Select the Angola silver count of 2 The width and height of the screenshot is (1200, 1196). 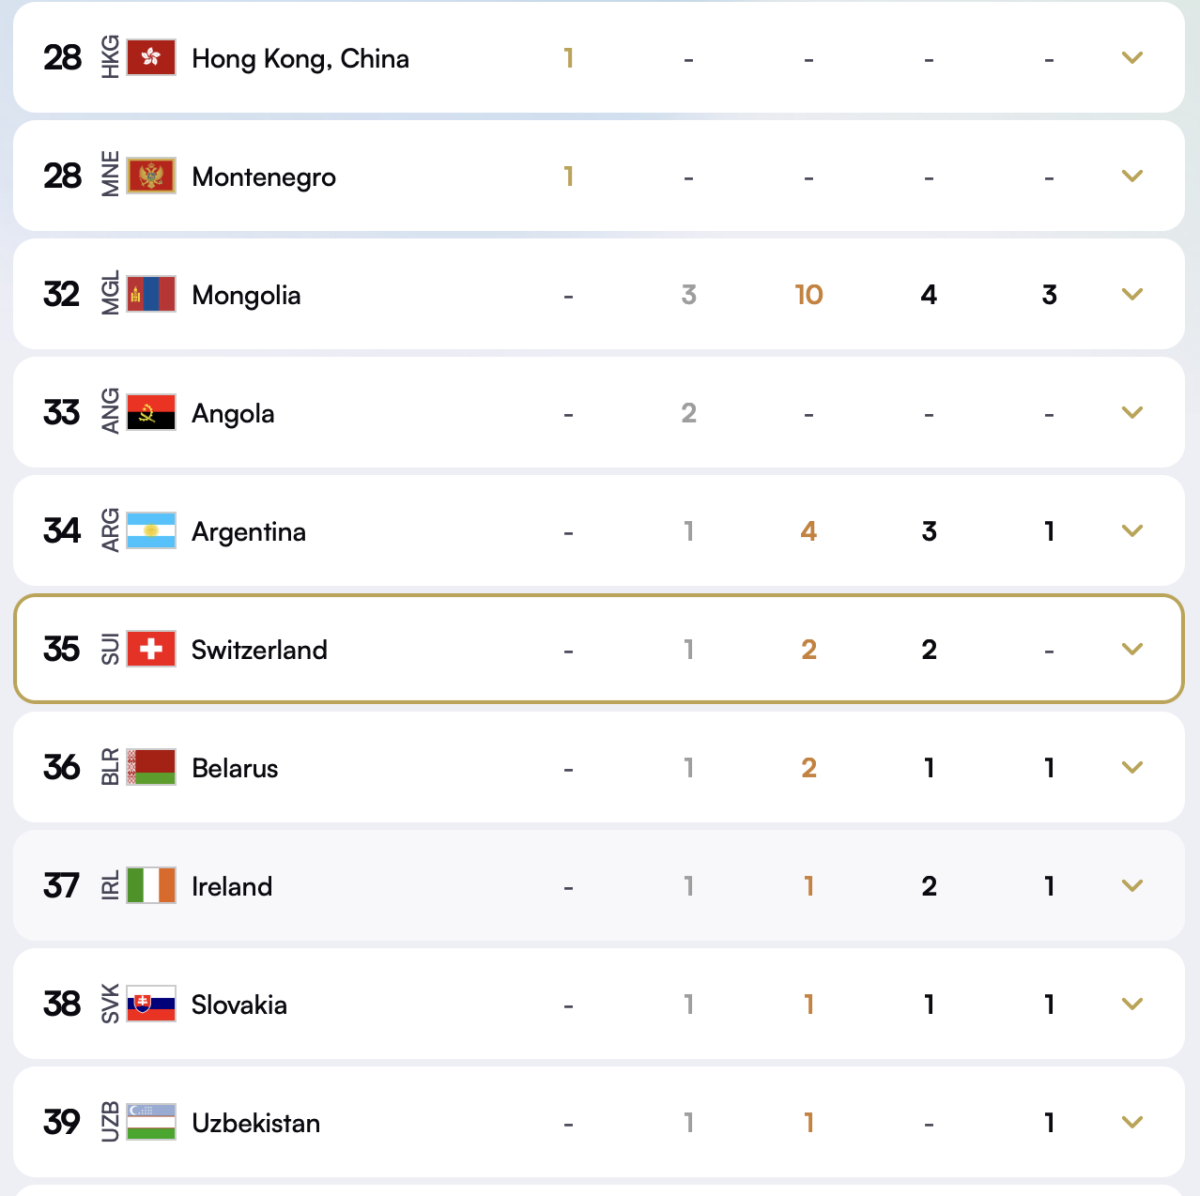click(688, 412)
